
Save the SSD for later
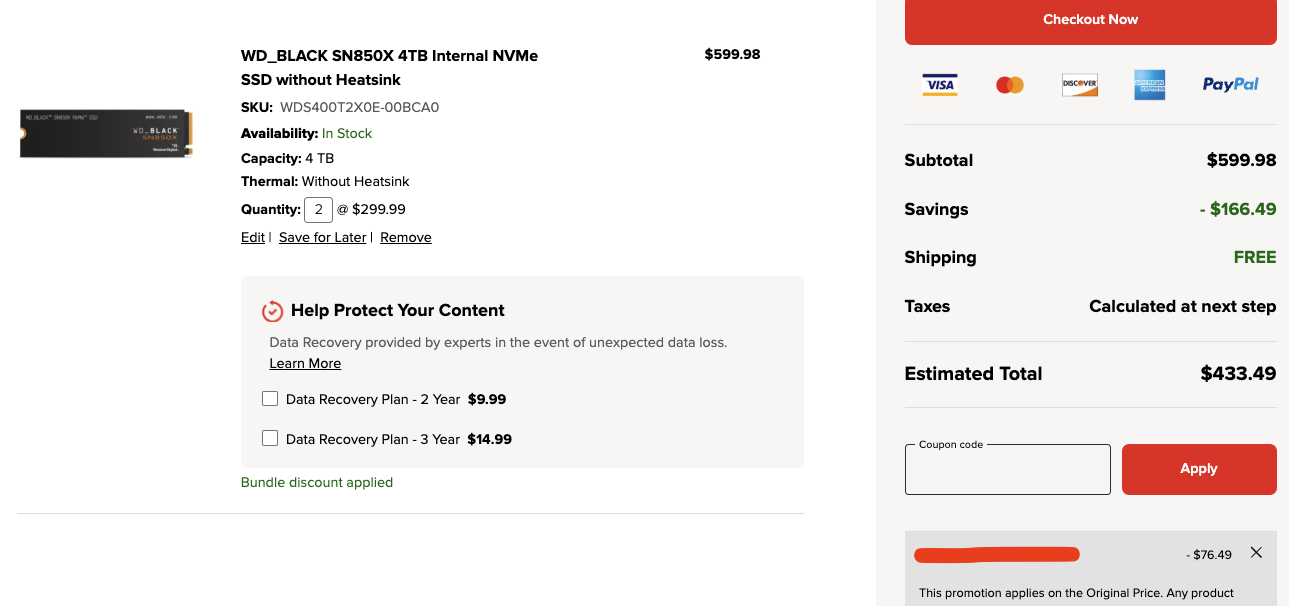tap(322, 237)
